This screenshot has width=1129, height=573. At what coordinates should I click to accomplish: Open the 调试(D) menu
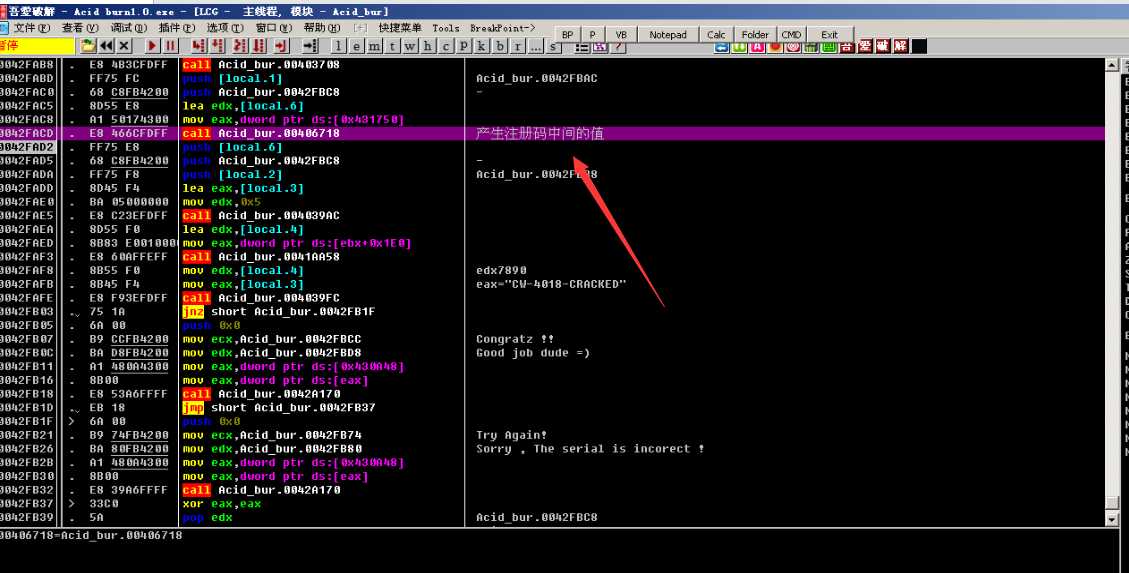click(129, 27)
